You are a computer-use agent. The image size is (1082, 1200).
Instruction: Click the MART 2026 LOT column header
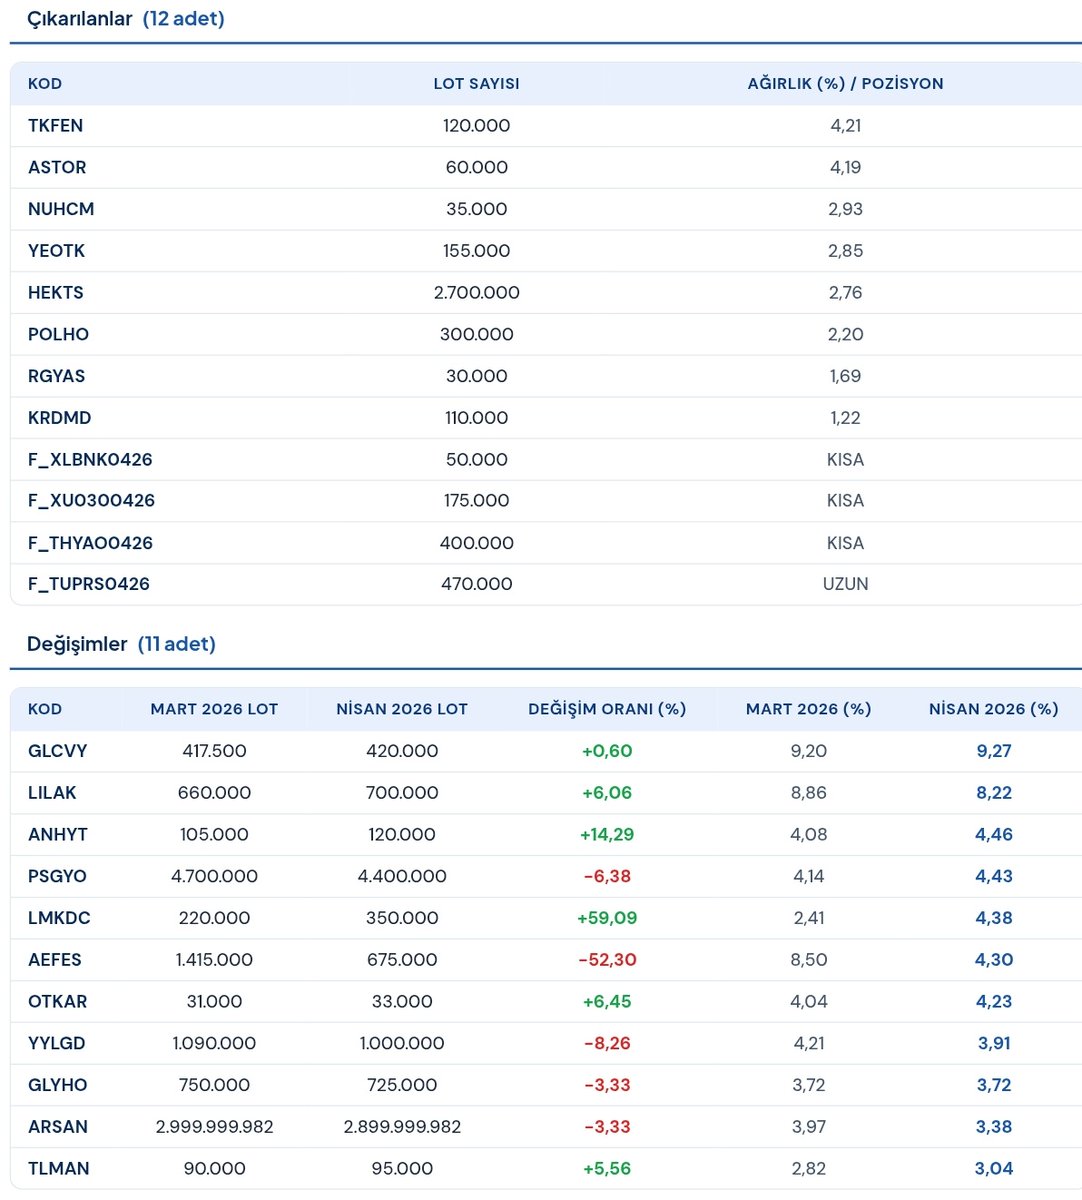(214, 709)
